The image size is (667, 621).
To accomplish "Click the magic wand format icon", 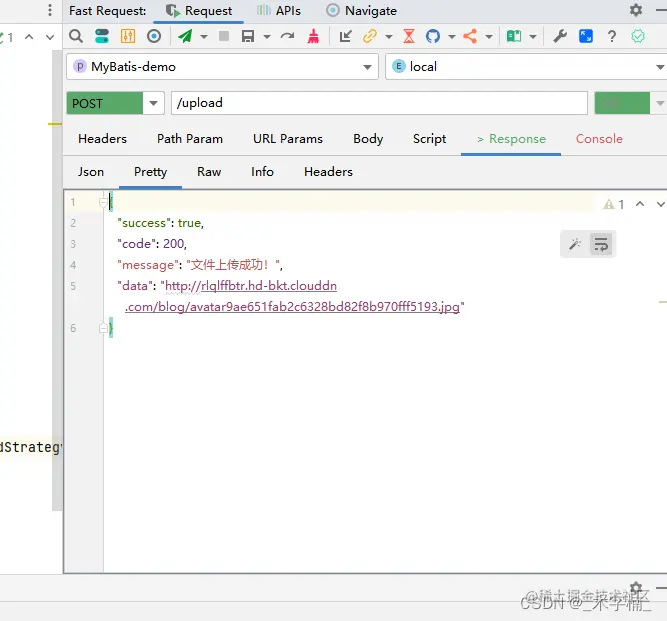I will click(x=575, y=244).
